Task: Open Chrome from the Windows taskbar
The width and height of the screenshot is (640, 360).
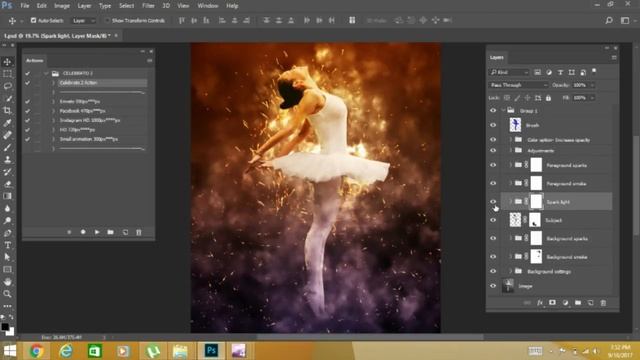Action: pos(36,351)
